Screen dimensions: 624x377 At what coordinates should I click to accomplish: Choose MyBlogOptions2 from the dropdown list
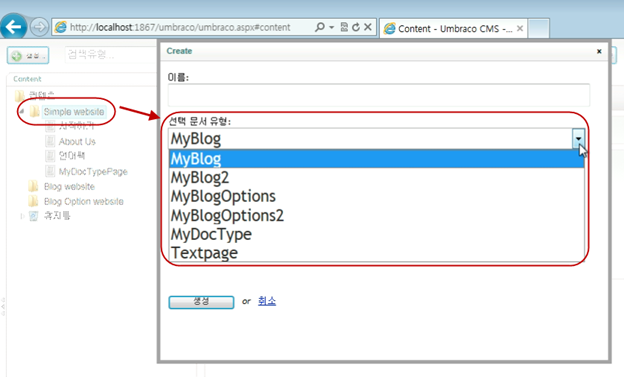pyautogui.click(x=376, y=215)
